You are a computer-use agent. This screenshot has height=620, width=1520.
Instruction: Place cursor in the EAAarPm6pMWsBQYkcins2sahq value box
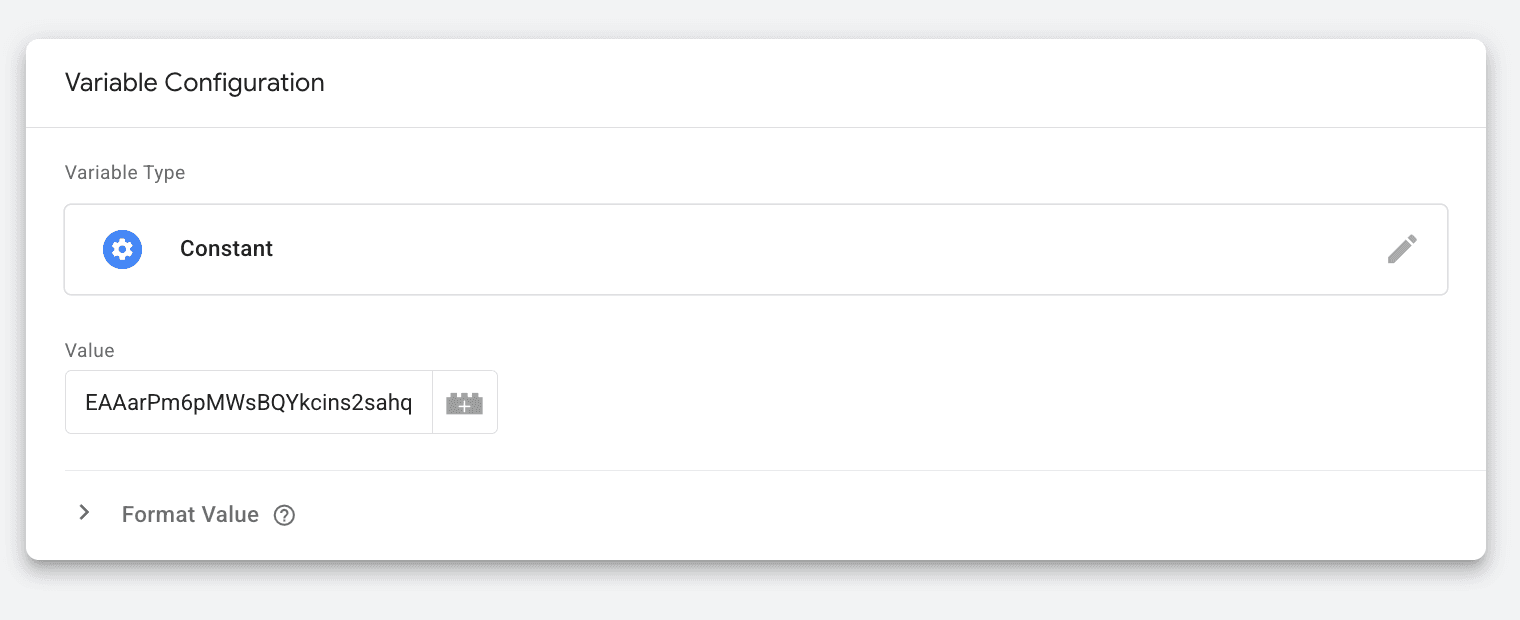[248, 401]
